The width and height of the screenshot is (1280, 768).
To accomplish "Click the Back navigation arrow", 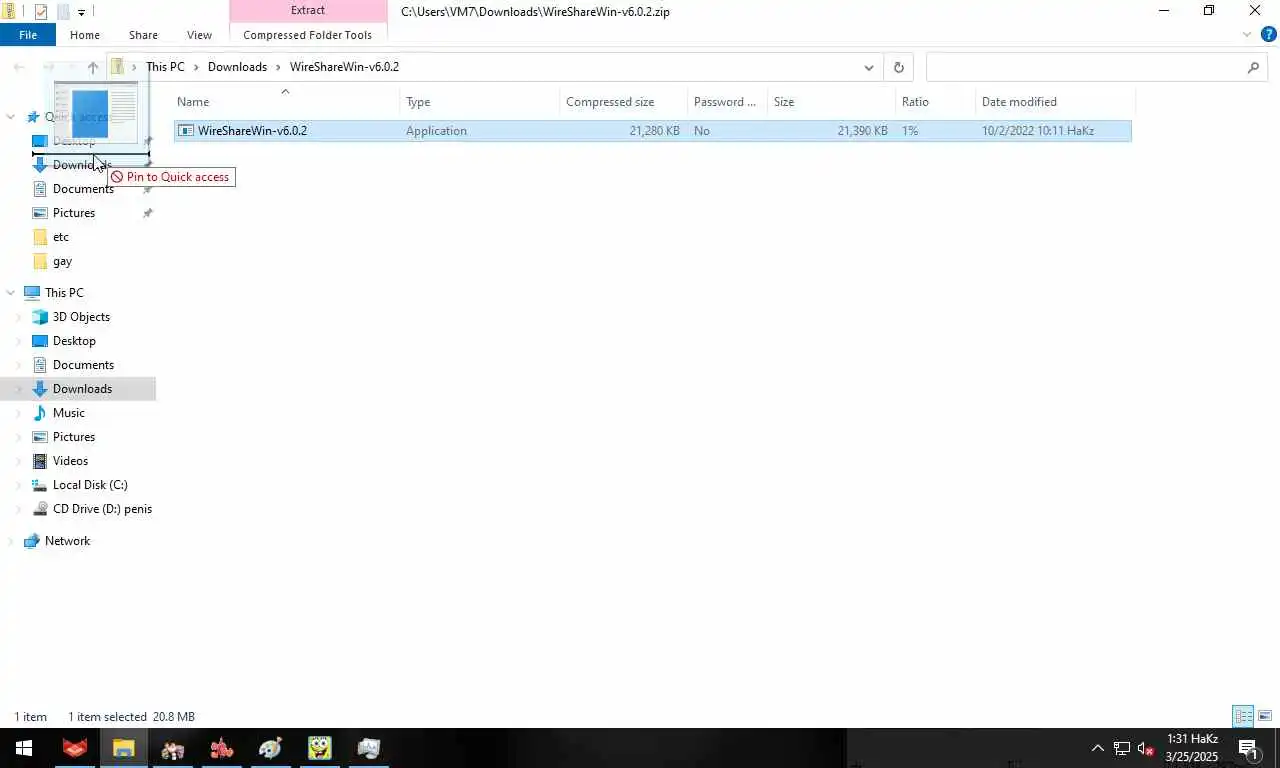I will (x=19, y=67).
